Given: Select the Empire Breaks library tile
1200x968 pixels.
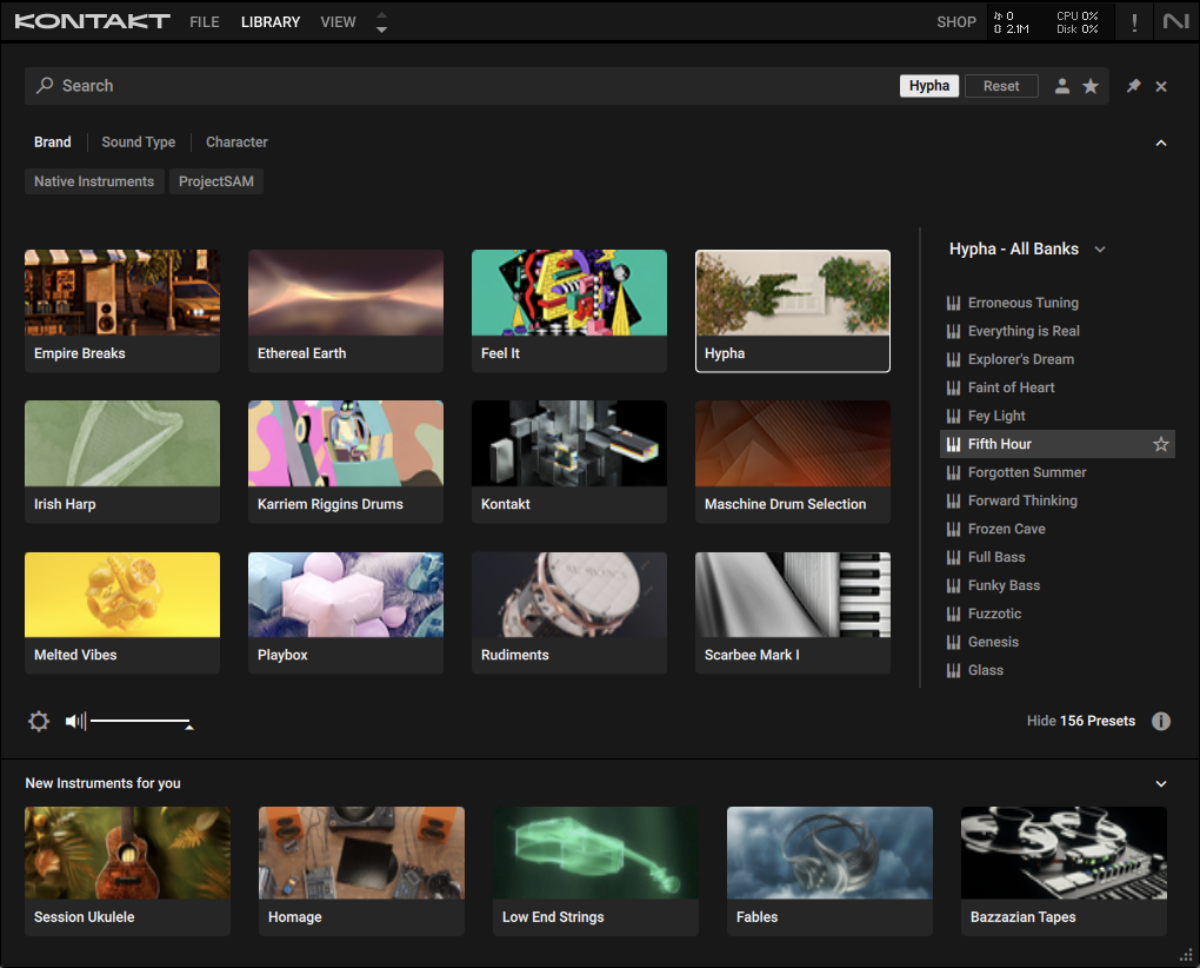Looking at the screenshot, I should [x=122, y=311].
